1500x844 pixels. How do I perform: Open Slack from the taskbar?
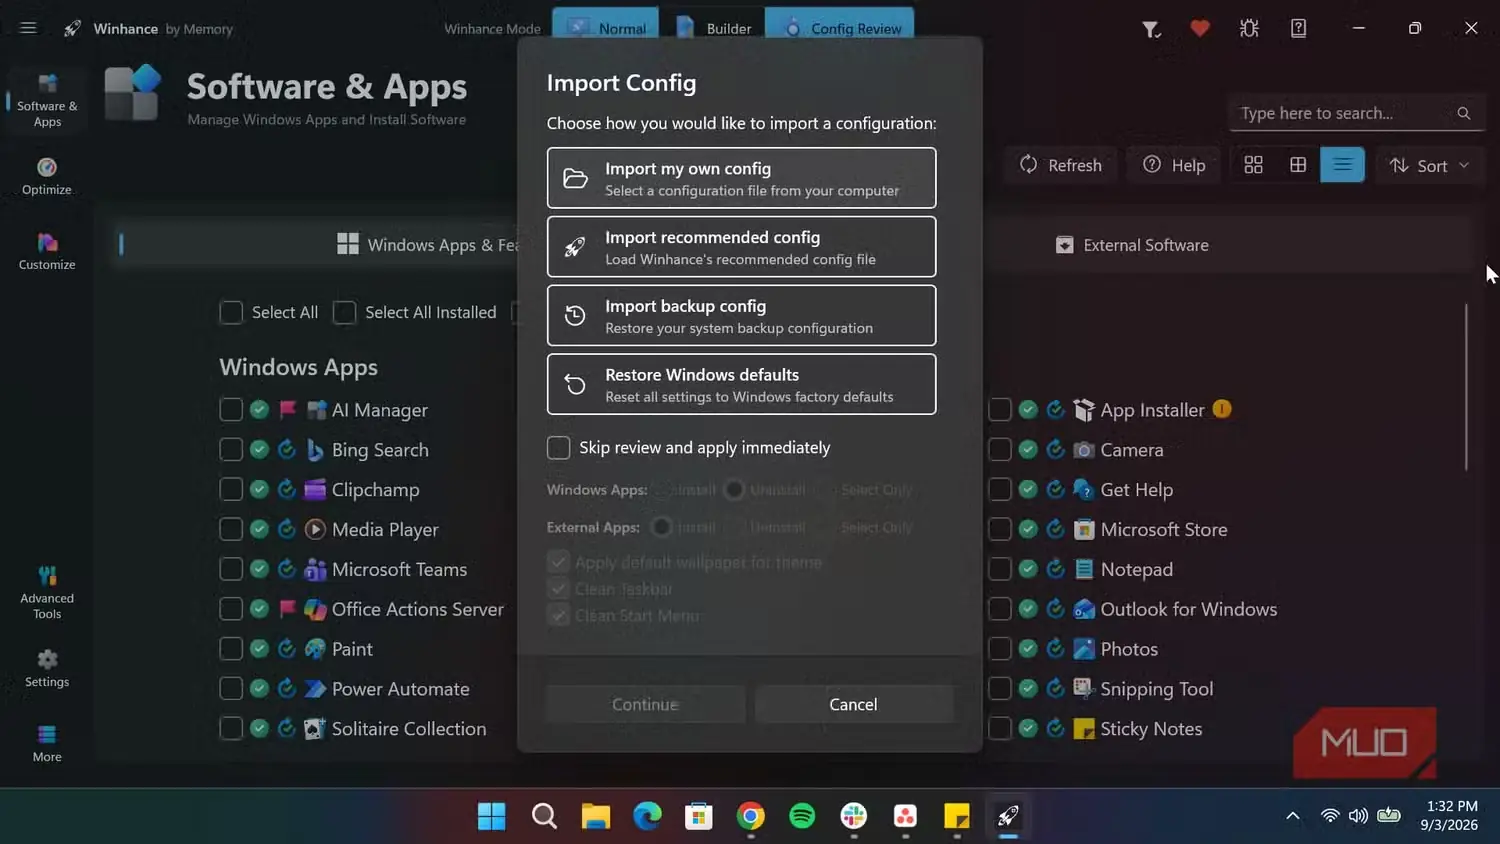854,816
